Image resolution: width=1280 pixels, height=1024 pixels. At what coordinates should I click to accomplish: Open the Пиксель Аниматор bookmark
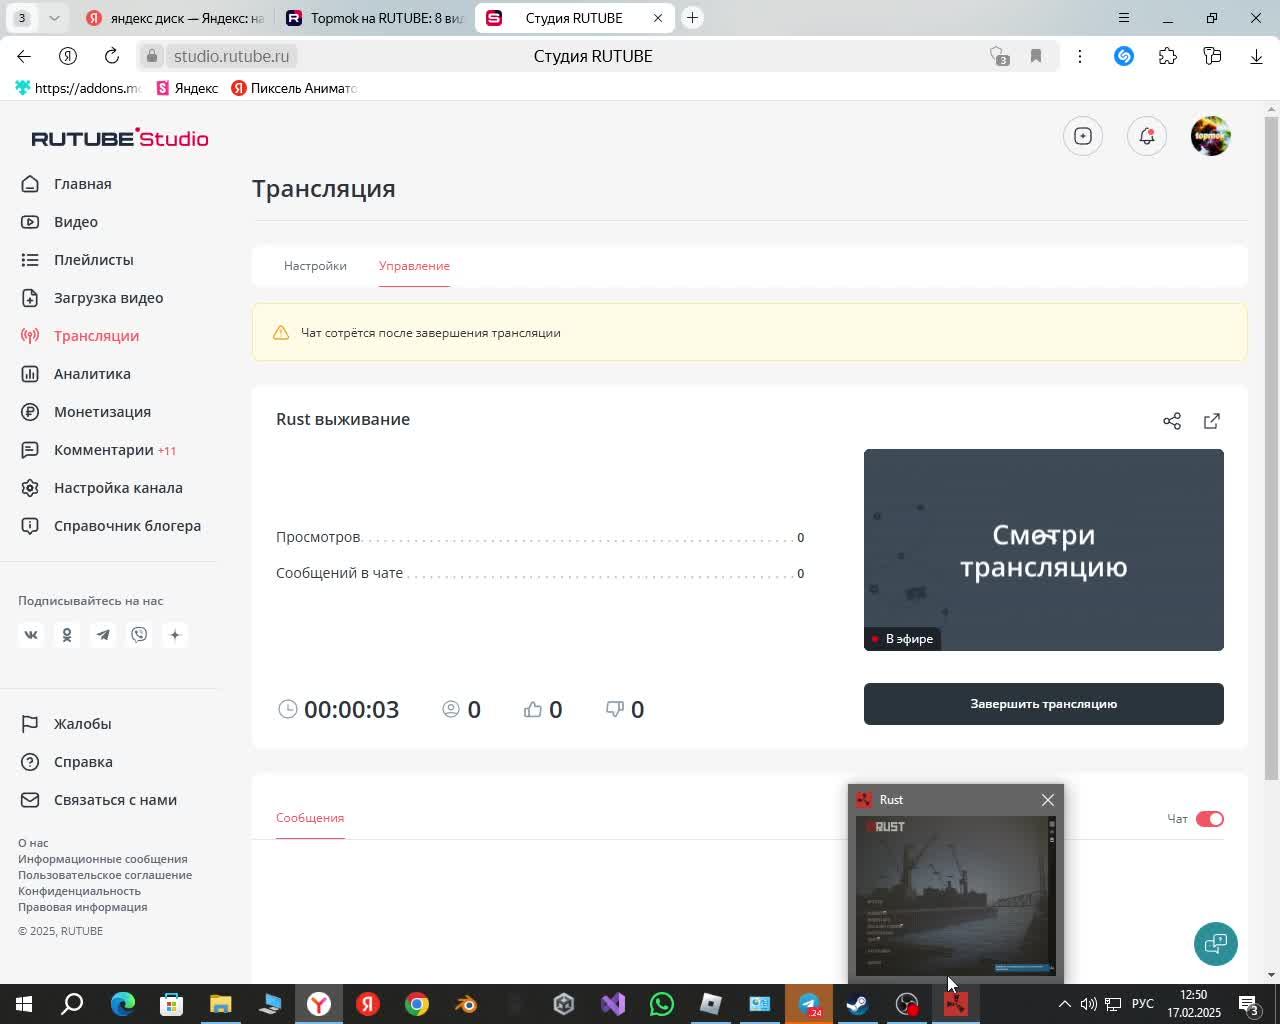[x=294, y=88]
